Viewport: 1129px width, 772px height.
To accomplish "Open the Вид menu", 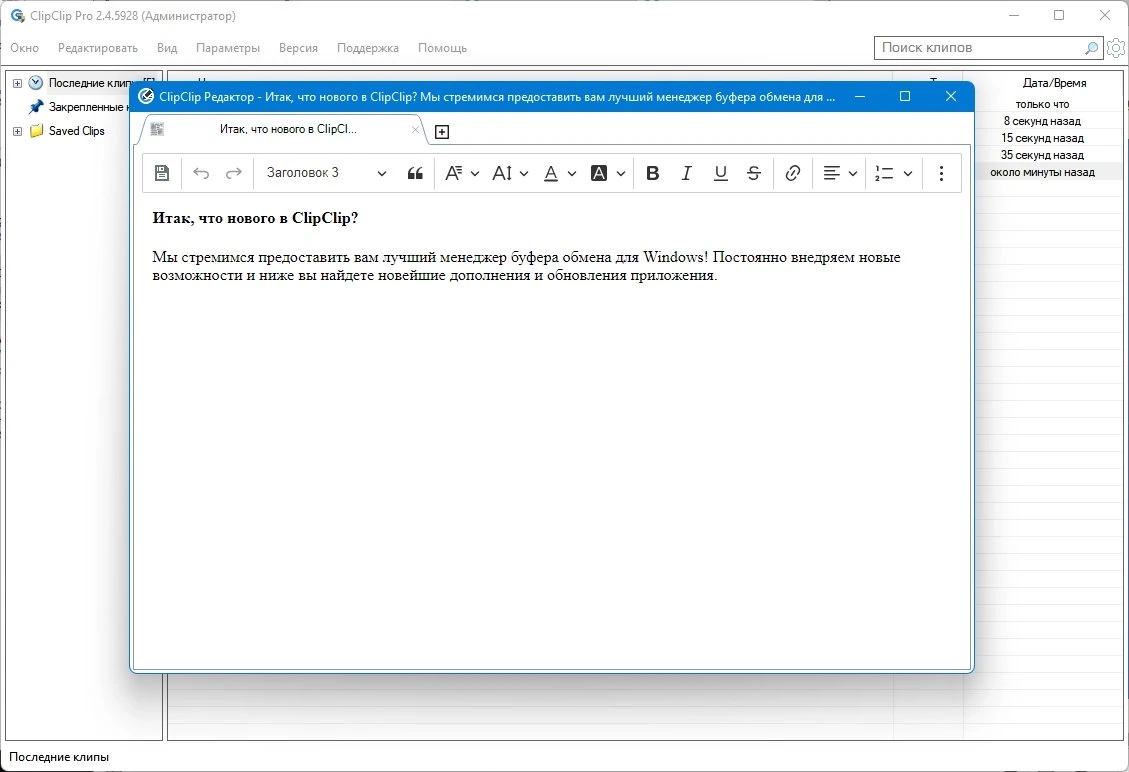I will pyautogui.click(x=167, y=48).
